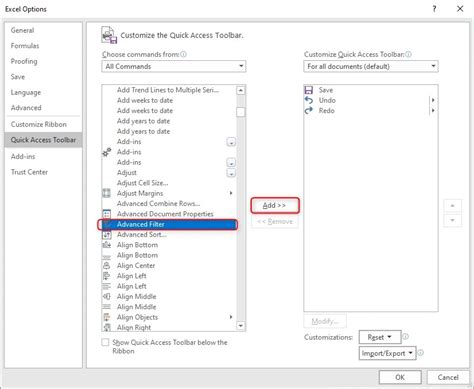Click the Save icon in the toolbar list
474x389 pixels.
click(x=309, y=90)
